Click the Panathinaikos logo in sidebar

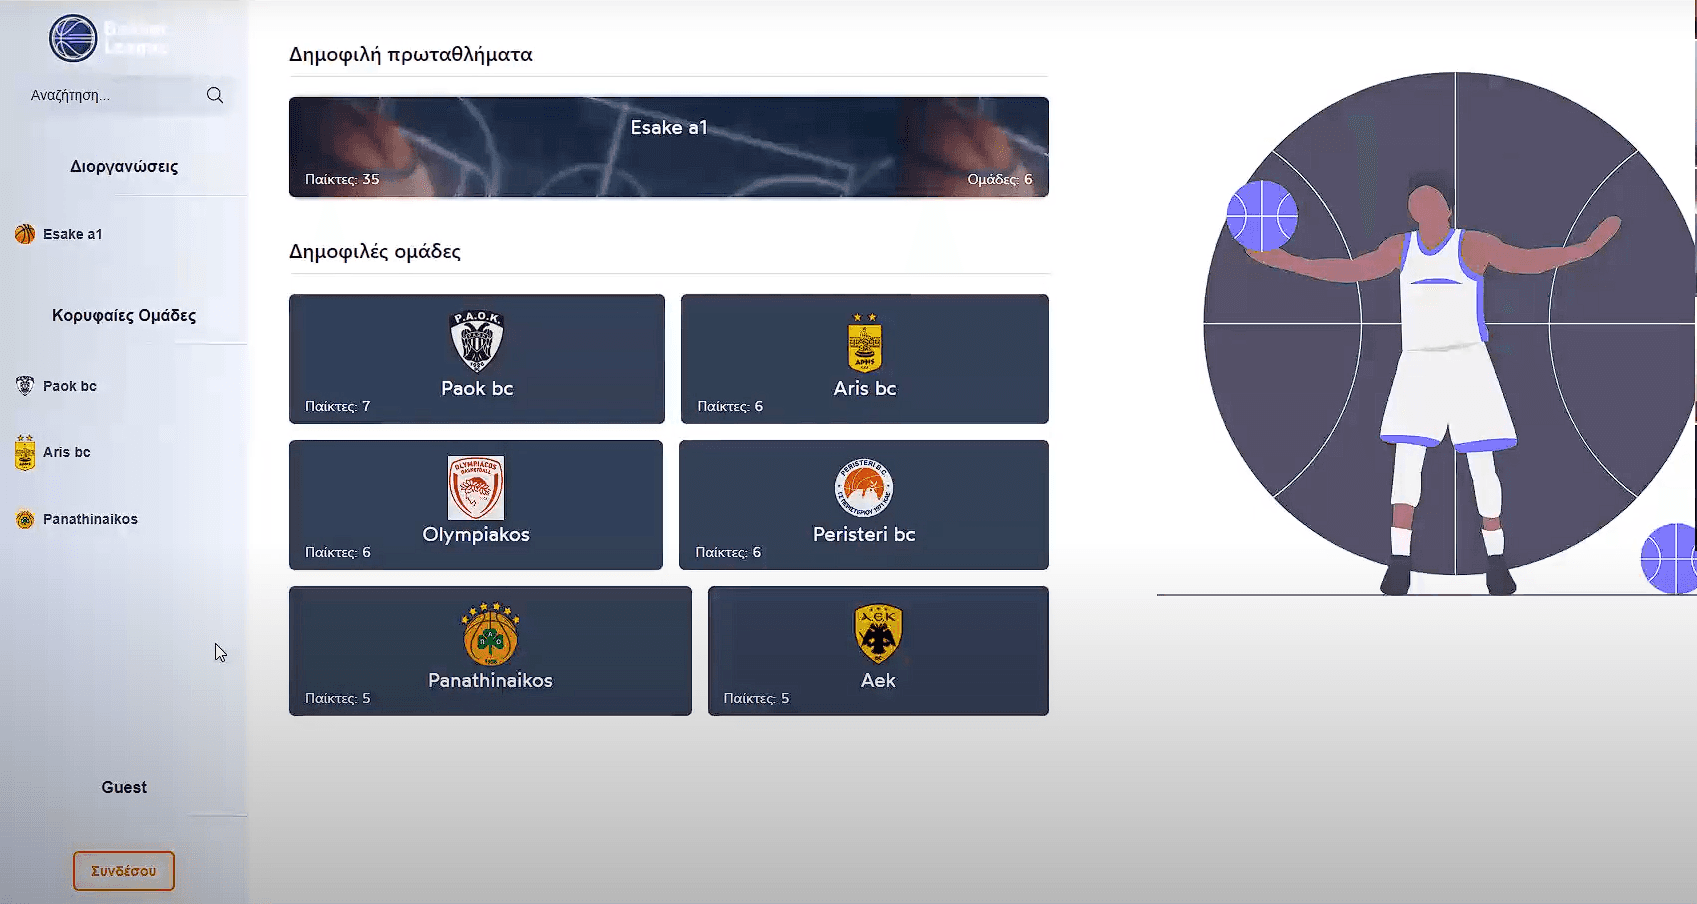tap(25, 520)
